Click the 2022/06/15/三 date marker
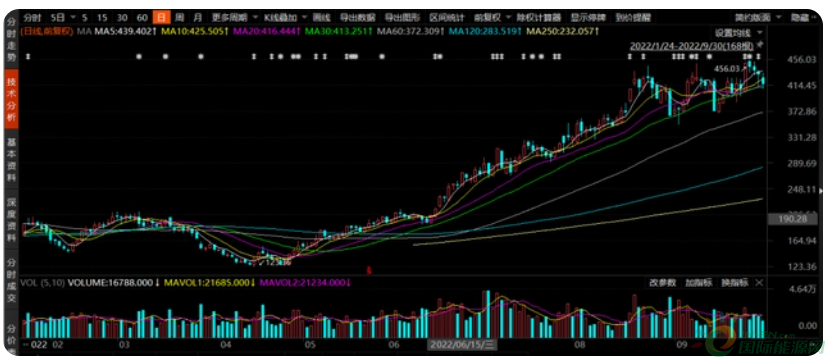Image resolution: width=830 pixels, height=362 pixels. 462,345
